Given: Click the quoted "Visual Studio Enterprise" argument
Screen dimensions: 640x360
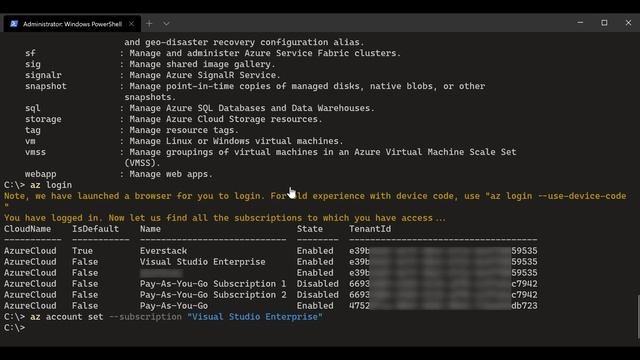Looking at the screenshot, I should point(255,317).
